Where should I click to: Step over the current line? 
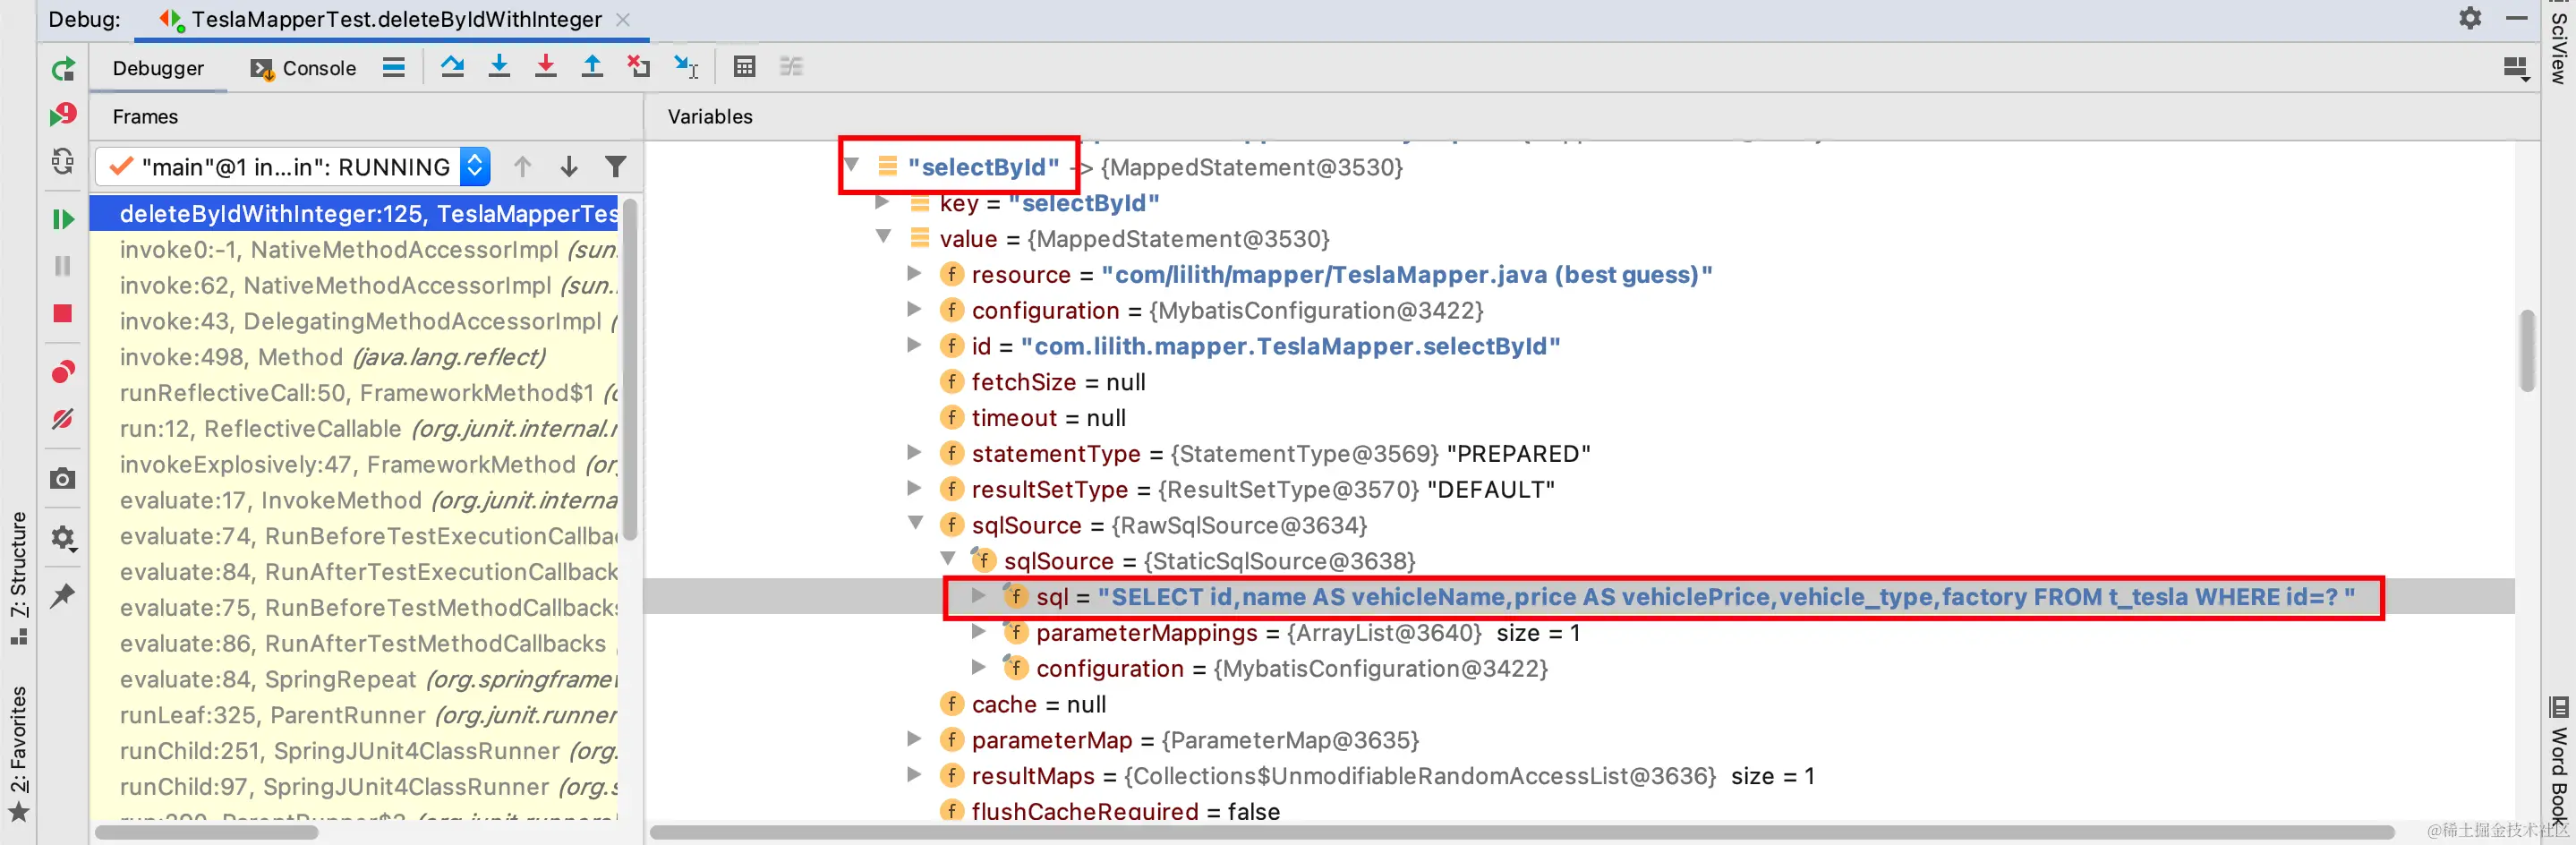[x=452, y=67]
